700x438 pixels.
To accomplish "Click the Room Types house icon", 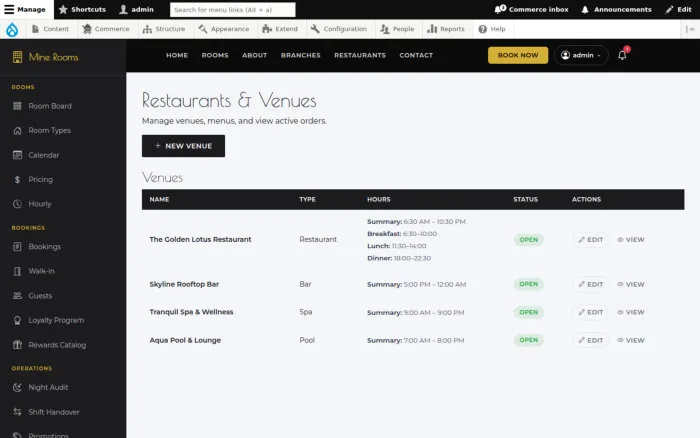I will tap(17, 130).
